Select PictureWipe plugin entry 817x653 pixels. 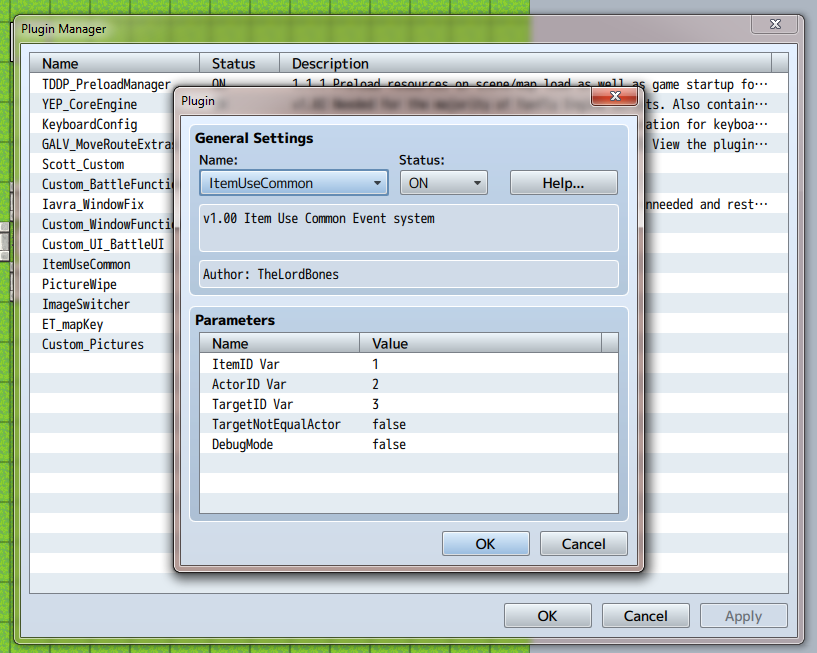(x=79, y=285)
